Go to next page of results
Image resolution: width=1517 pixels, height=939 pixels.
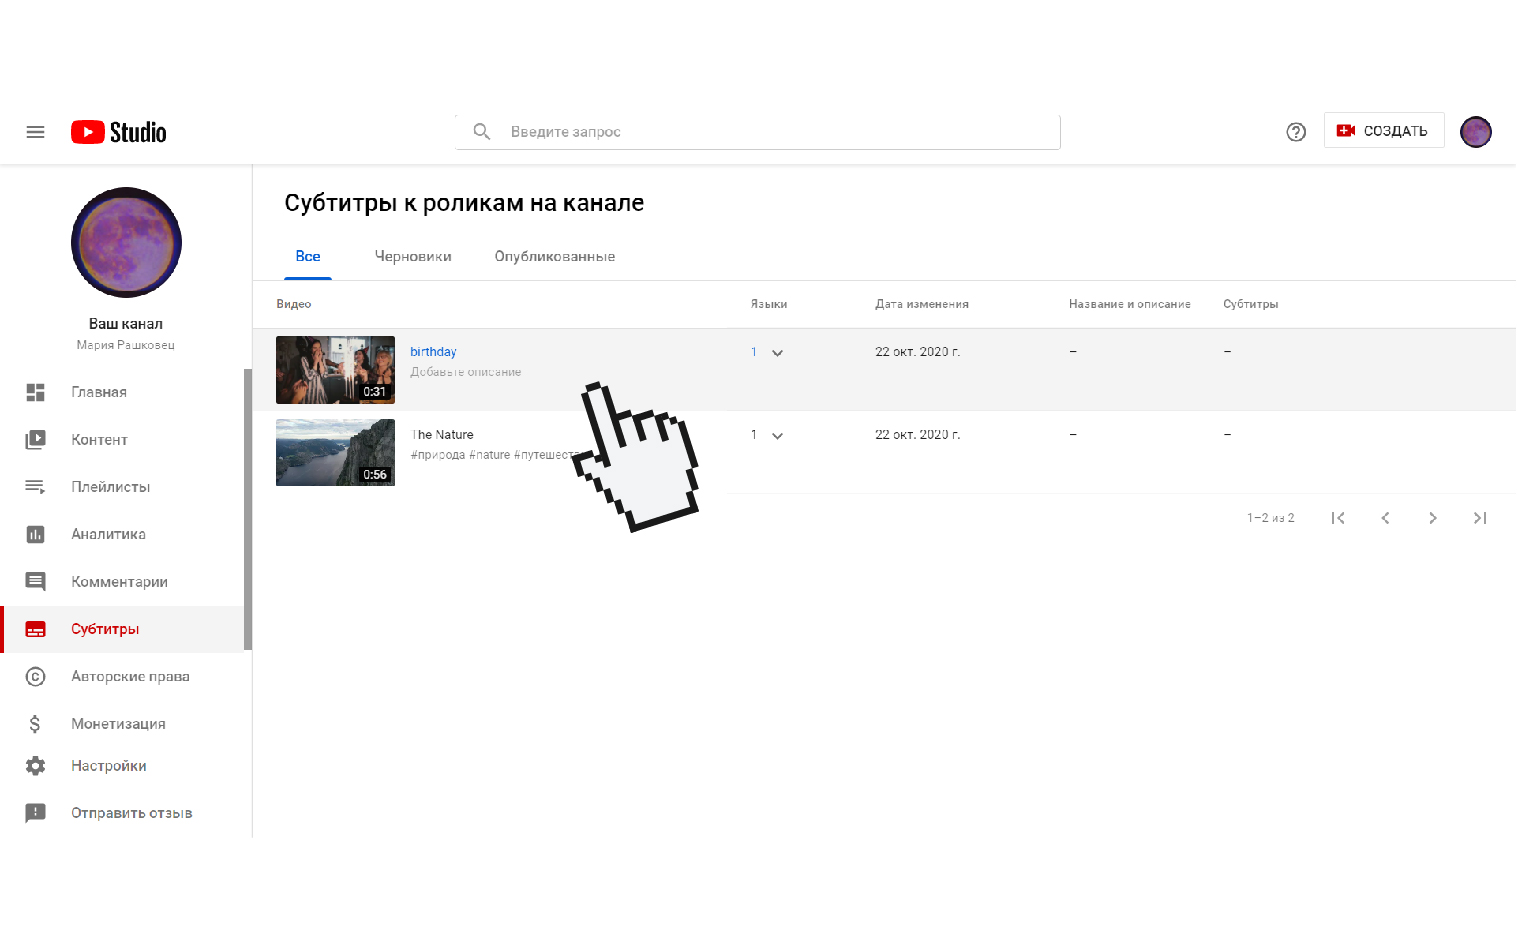tap(1432, 518)
